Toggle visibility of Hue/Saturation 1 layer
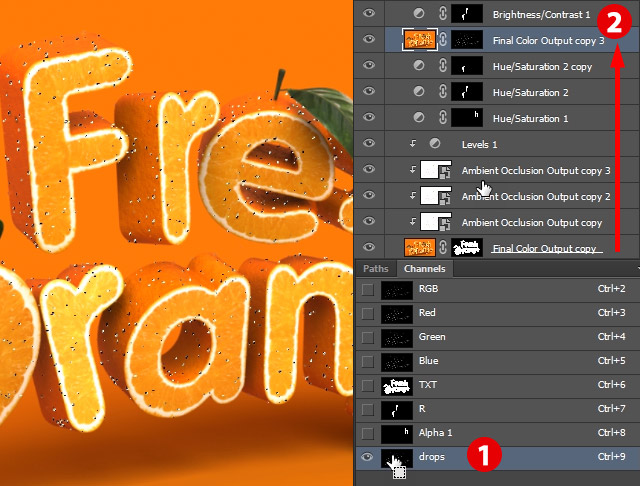The image size is (640, 486). pos(369,117)
